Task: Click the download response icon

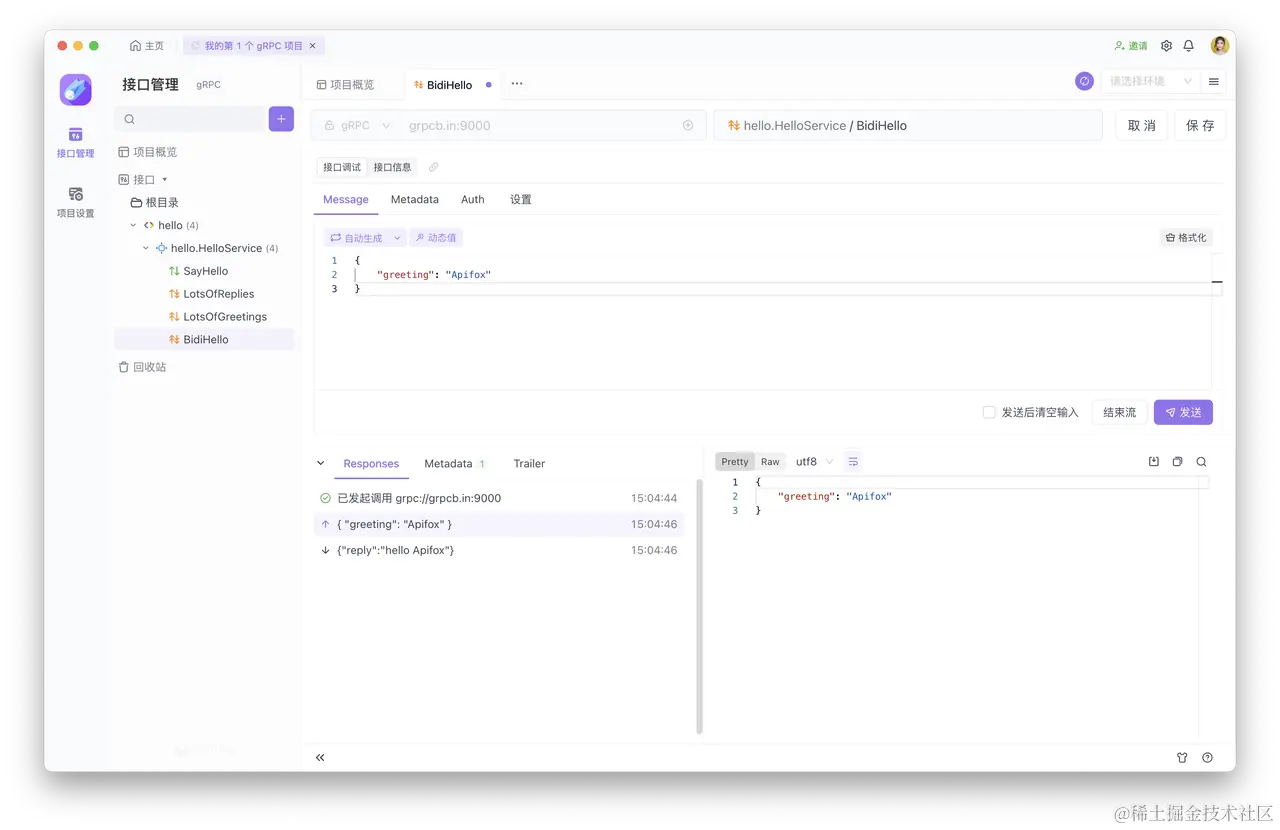Action: pos(1155,461)
